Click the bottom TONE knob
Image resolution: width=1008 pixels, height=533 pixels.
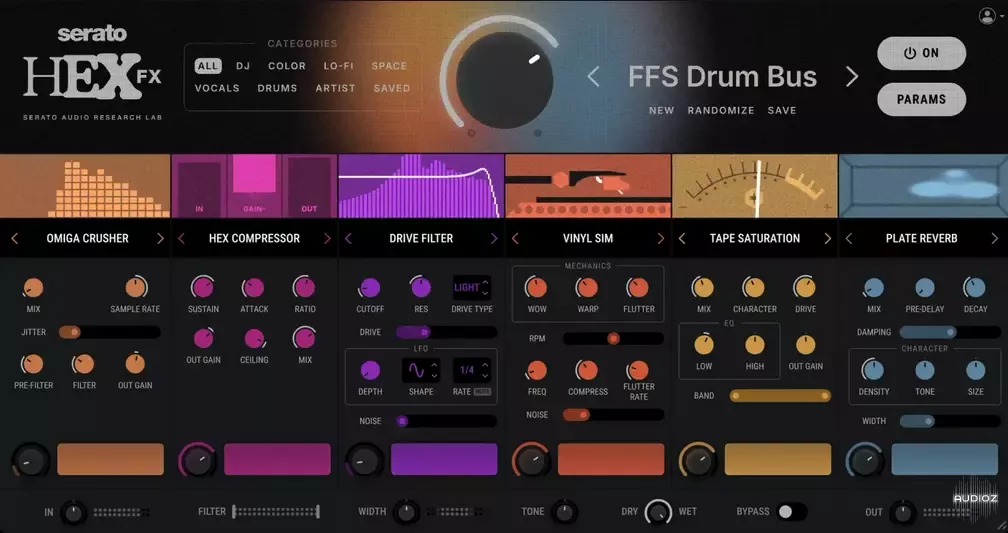[x=564, y=512]
